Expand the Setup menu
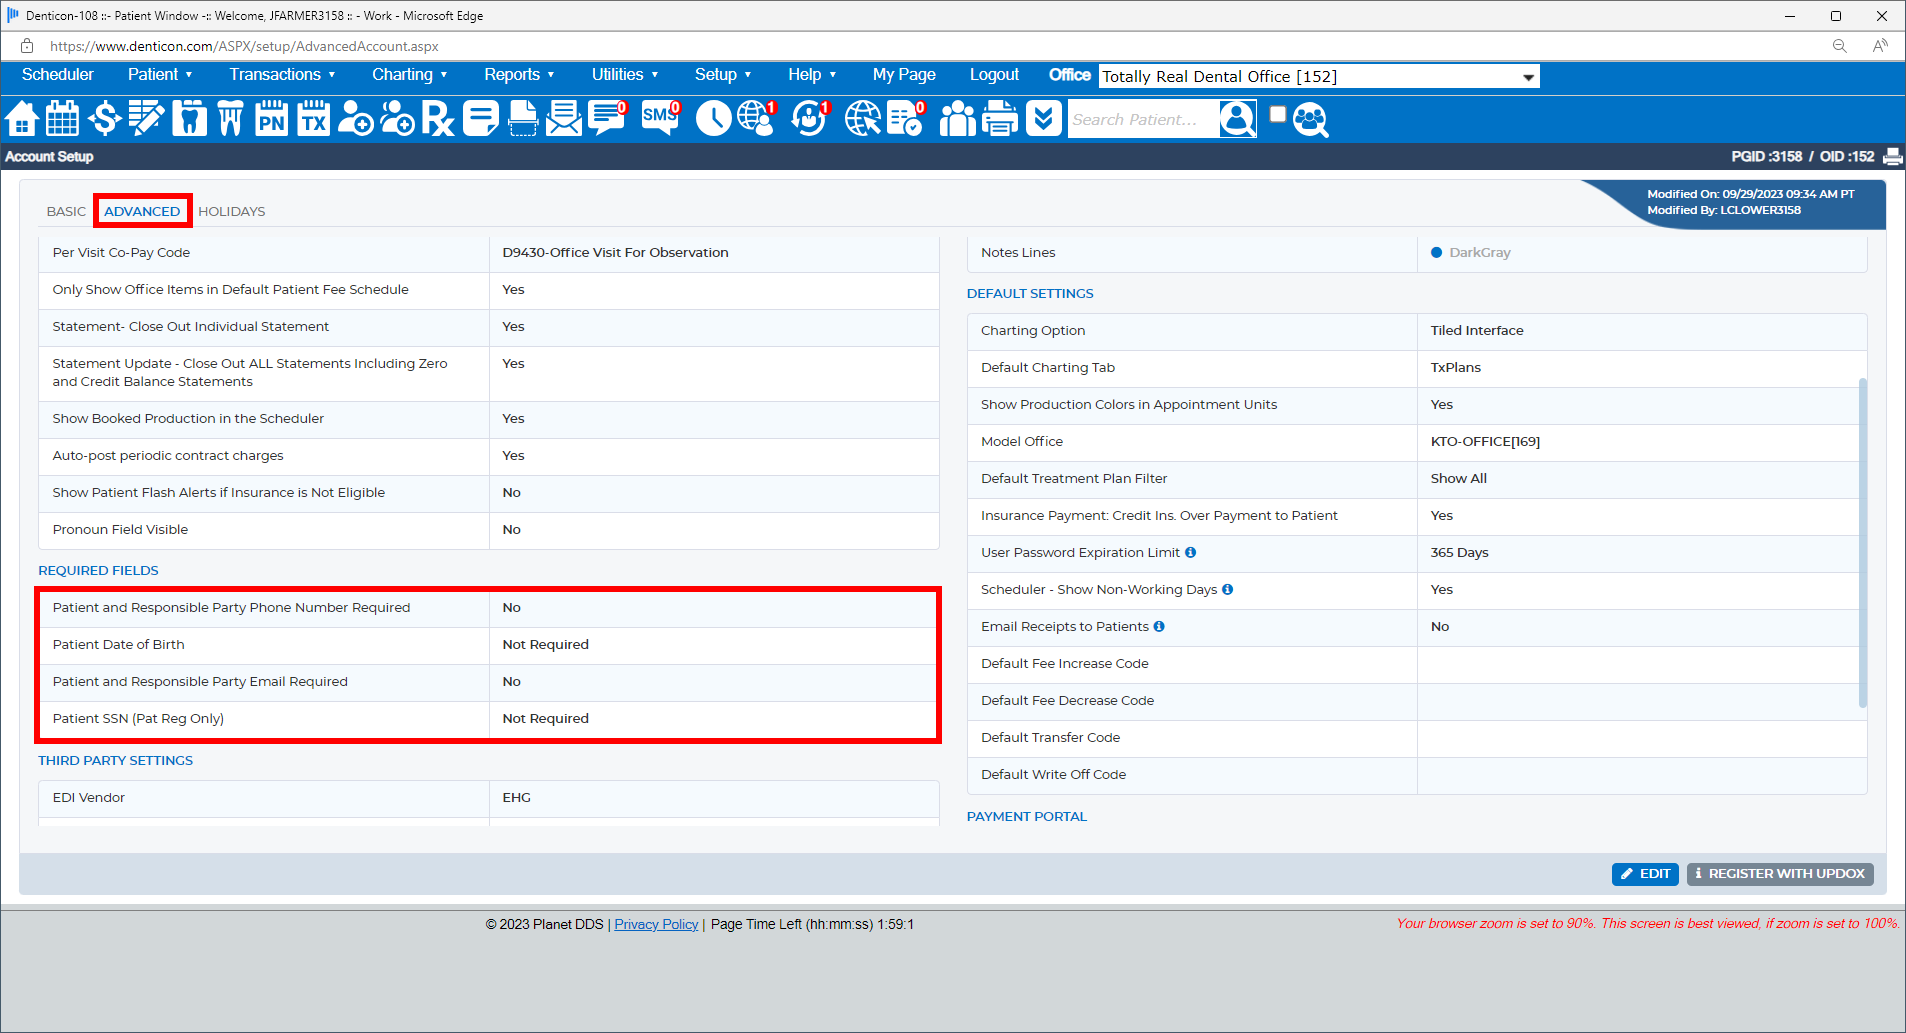 [722, 74]
